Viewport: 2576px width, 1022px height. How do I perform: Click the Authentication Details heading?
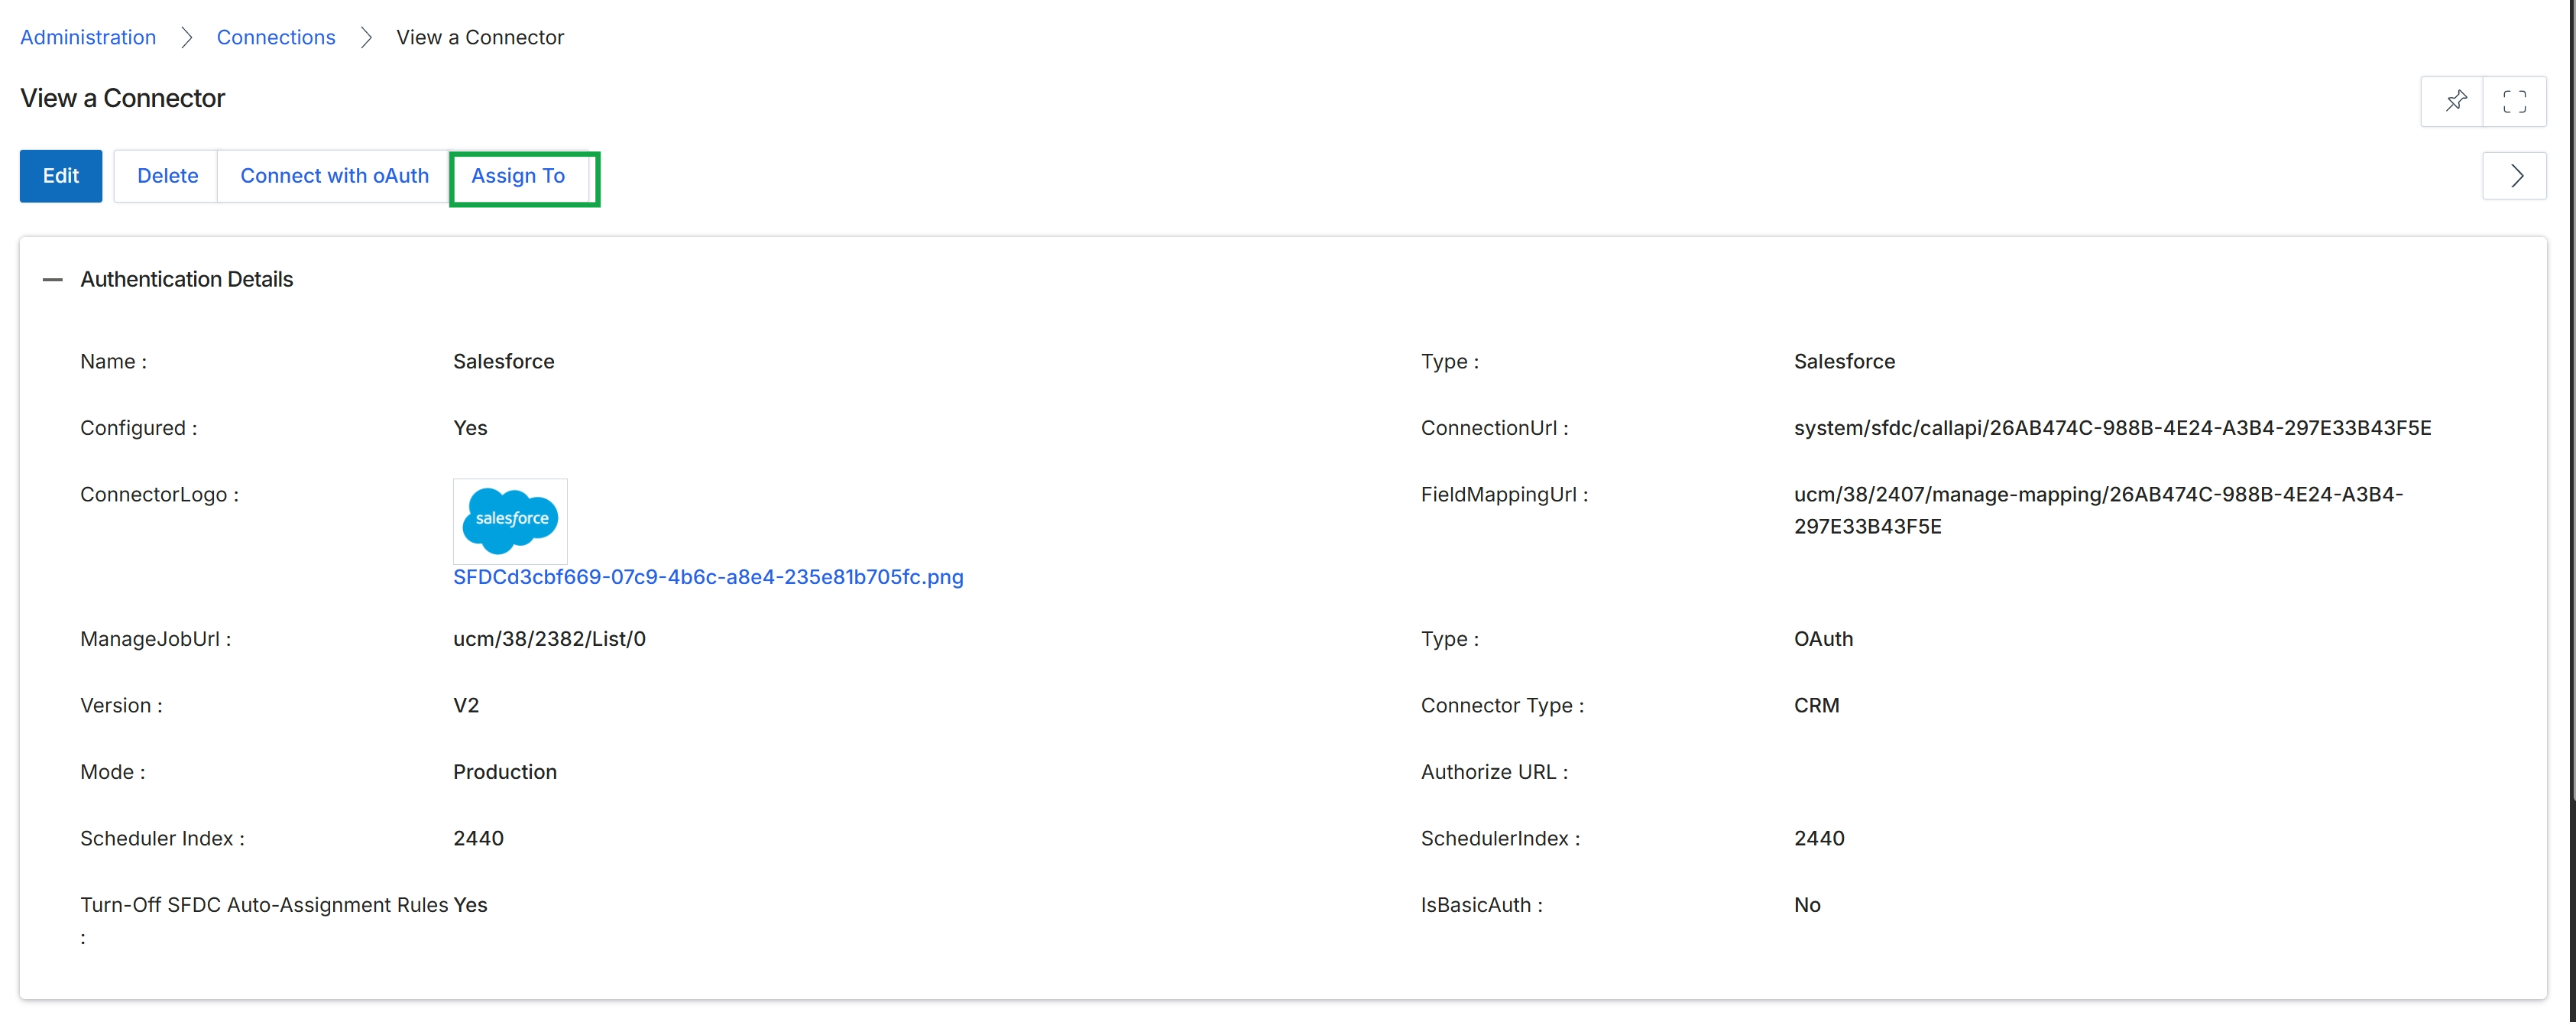coord(186,280)
